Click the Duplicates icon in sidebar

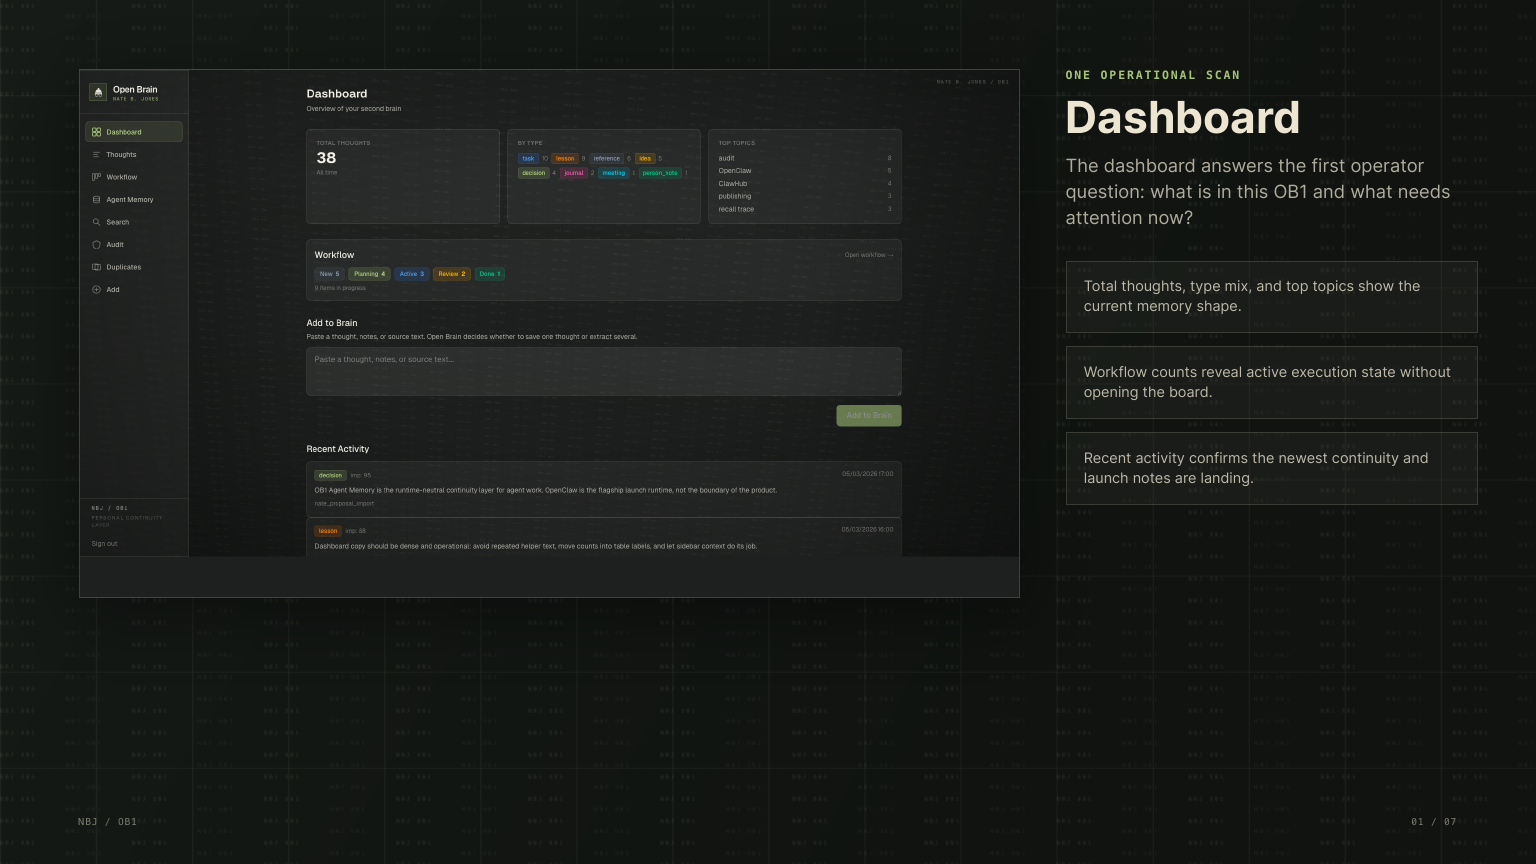96,267
